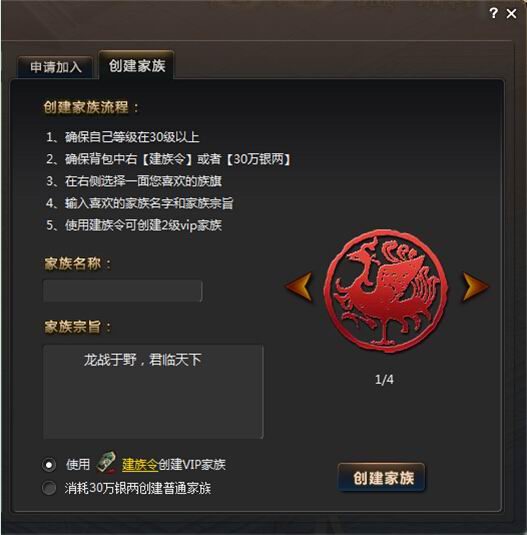
Task: Select radio option to use 建族令 for VIP家族
Action: click(49, 465)
